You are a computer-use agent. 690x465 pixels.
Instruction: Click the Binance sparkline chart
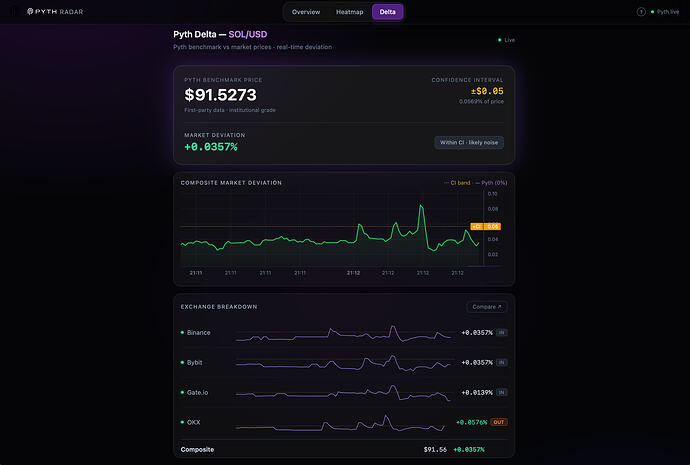[x=343, y=334]
